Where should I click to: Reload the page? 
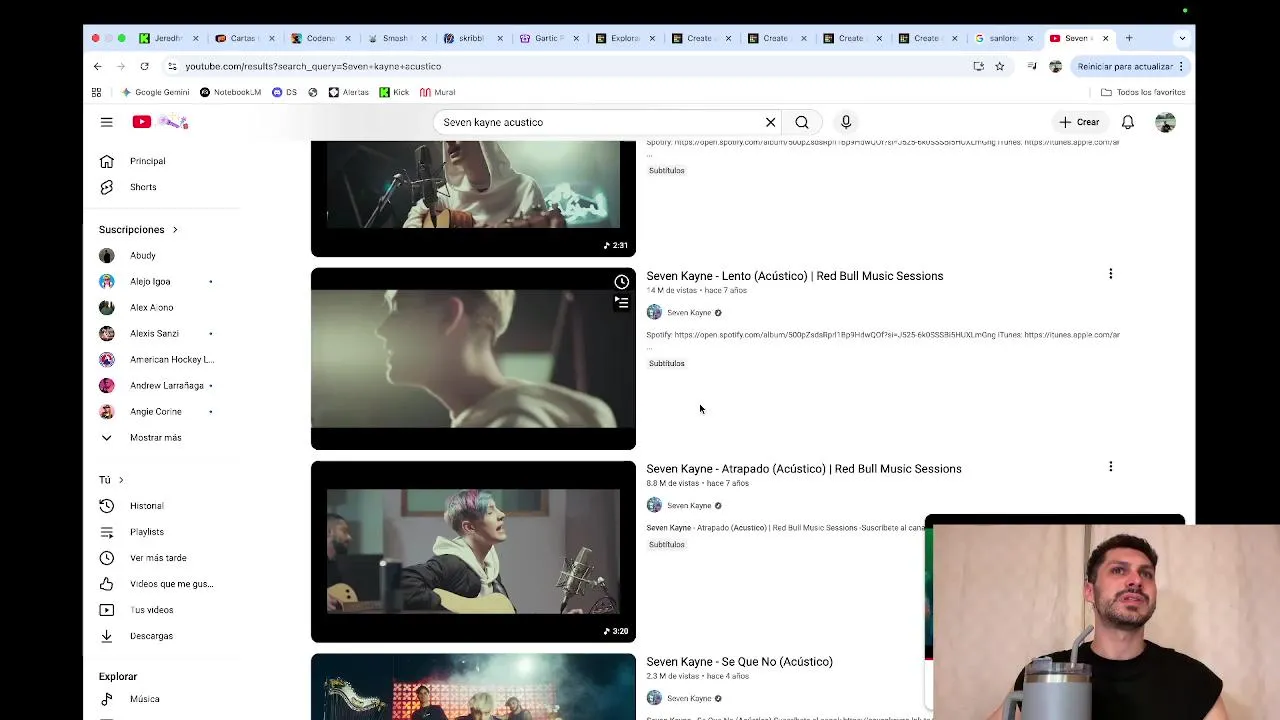(x=144, y=66)
